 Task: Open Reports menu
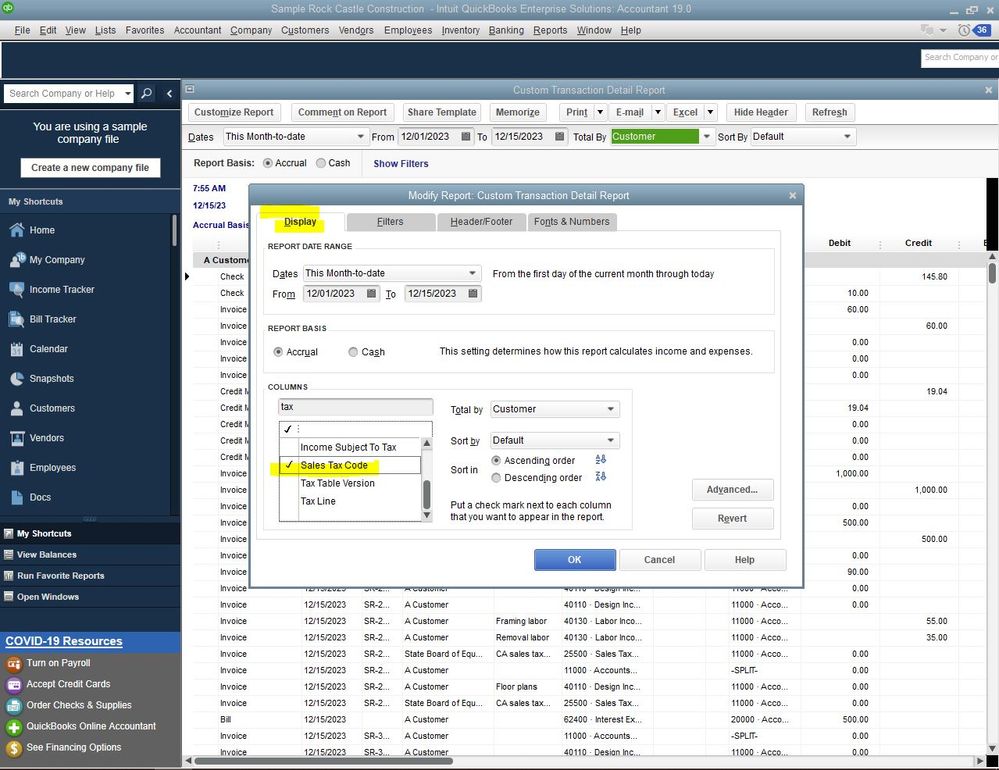click(x=550, y=30)
